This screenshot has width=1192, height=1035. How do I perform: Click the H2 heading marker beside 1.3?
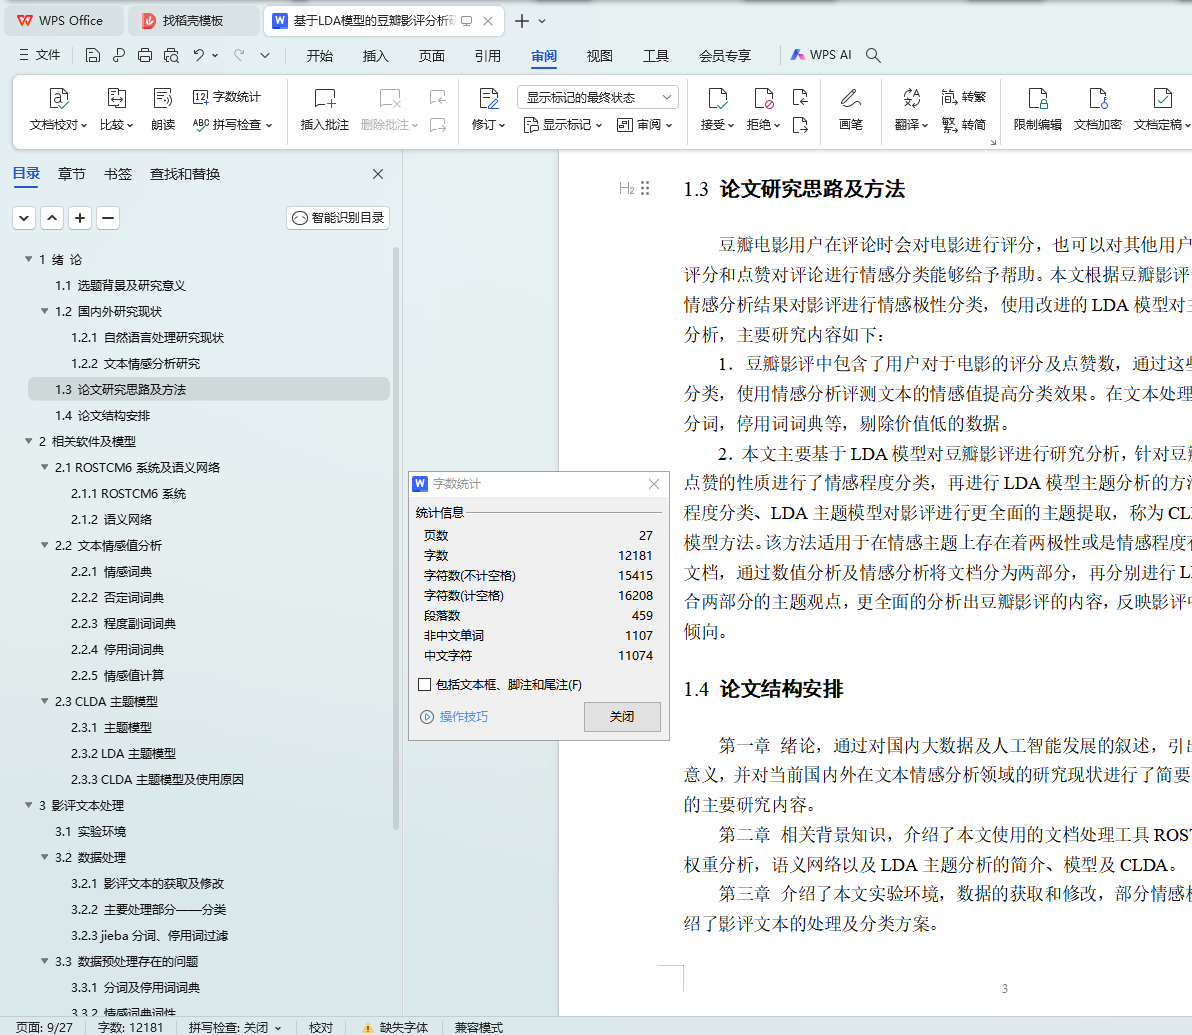pyautogui.click(x=626, y=189)
